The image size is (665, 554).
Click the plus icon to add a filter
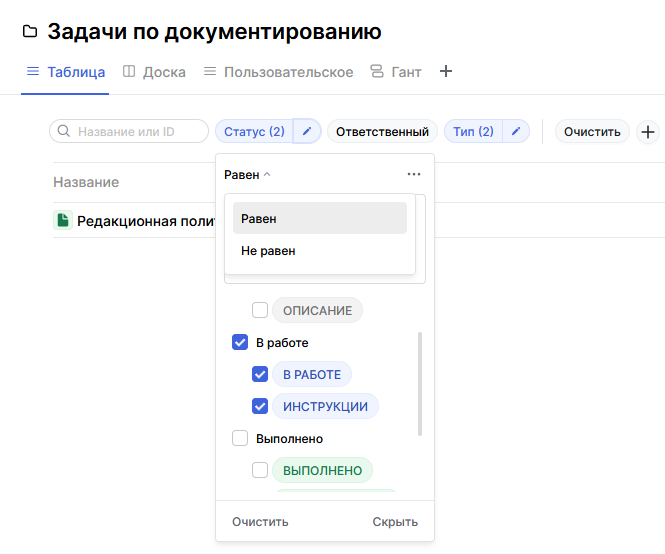(648, 132)
